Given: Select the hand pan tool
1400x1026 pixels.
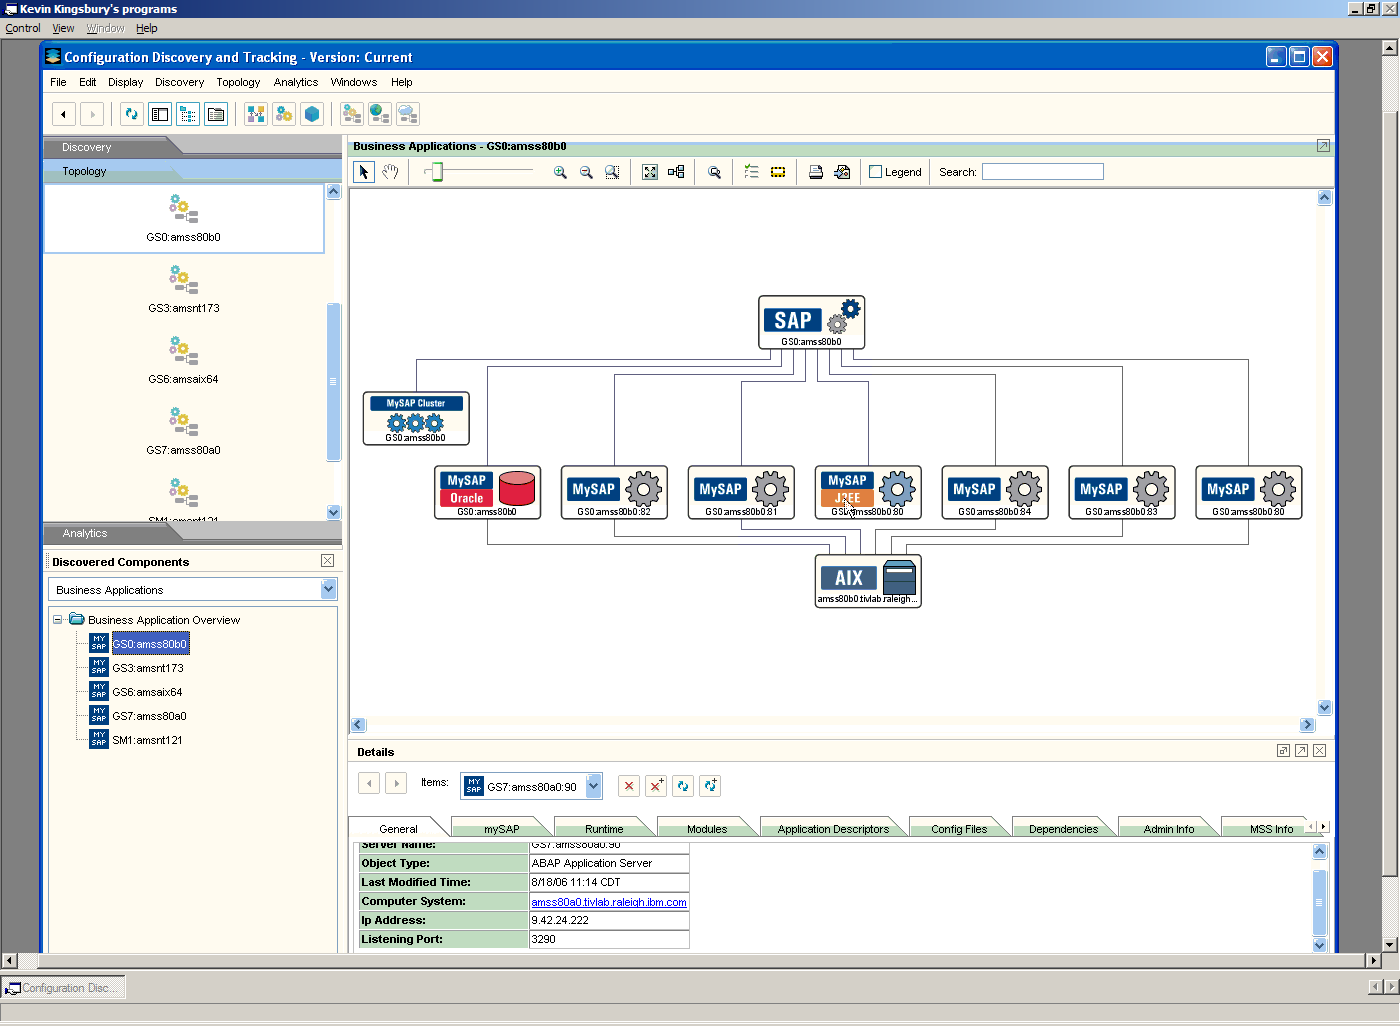Looking at the screenshot, I should coord(390,172).
